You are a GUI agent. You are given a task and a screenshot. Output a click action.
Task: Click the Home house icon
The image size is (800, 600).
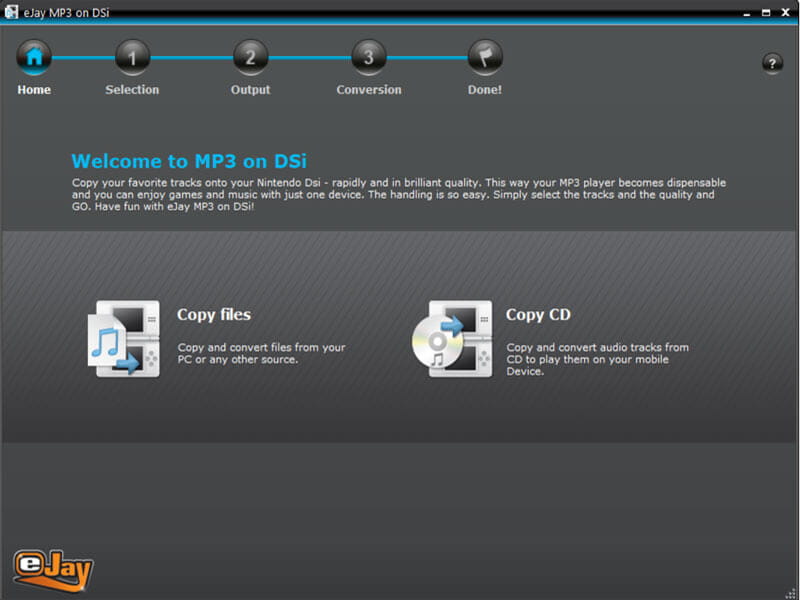pos(34,57)
